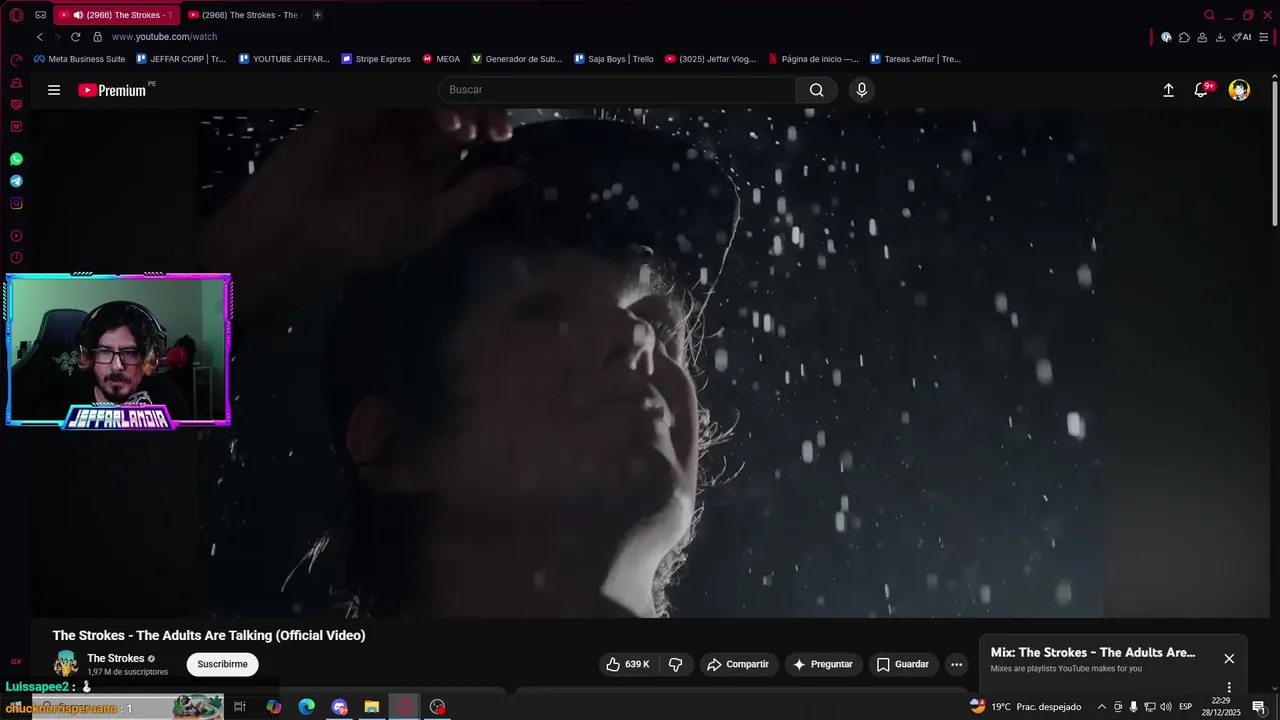Screen dimensions: 1280x720
Task: Open the Opera AI assistant button
Action: (1242, 37)
